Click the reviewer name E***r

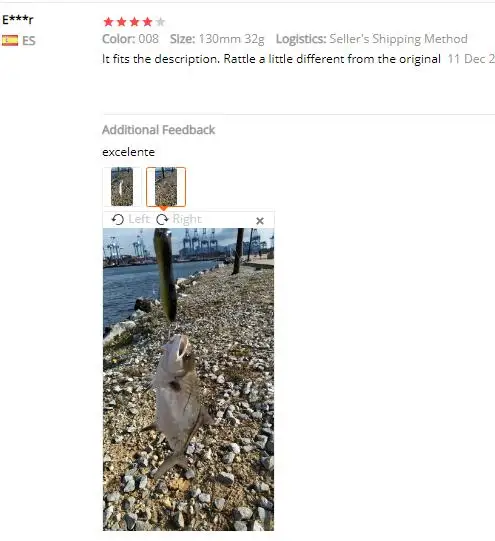[x=18, y=20]
